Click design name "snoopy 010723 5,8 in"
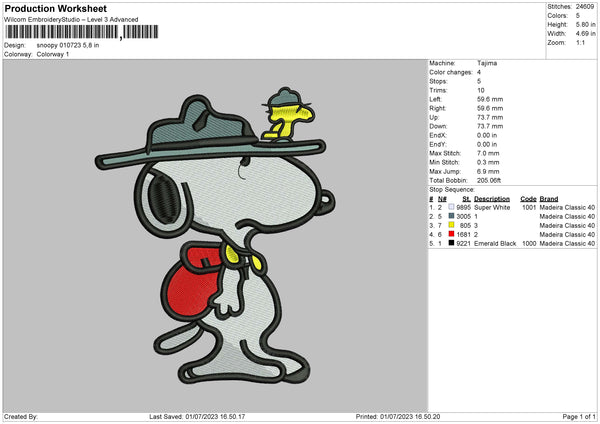600x424 pixels. pyautogui.click(x=68, y=45)
